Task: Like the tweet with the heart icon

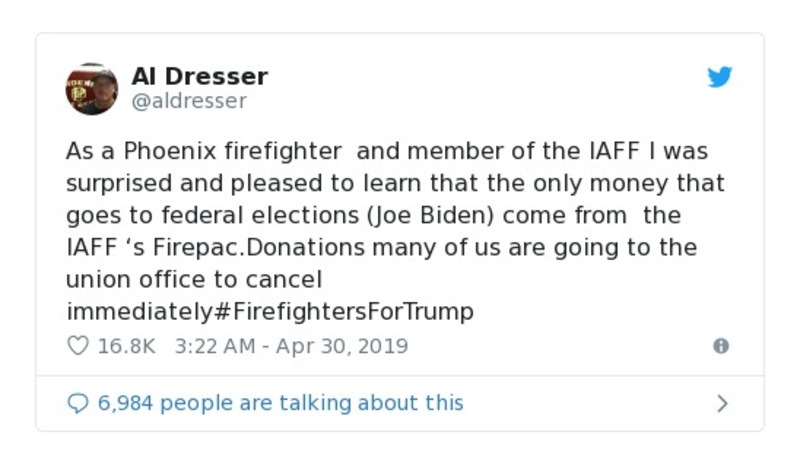Action: point(78,347)
